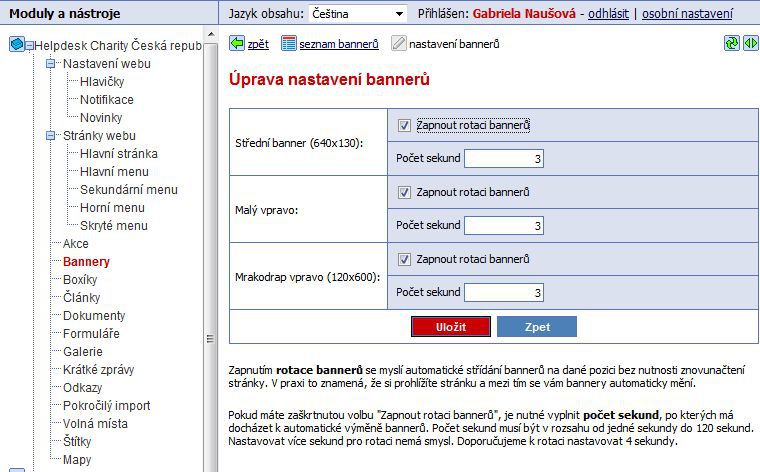Select Bannery module in the tree
The image size is (760, 472).
pos(86,262)
